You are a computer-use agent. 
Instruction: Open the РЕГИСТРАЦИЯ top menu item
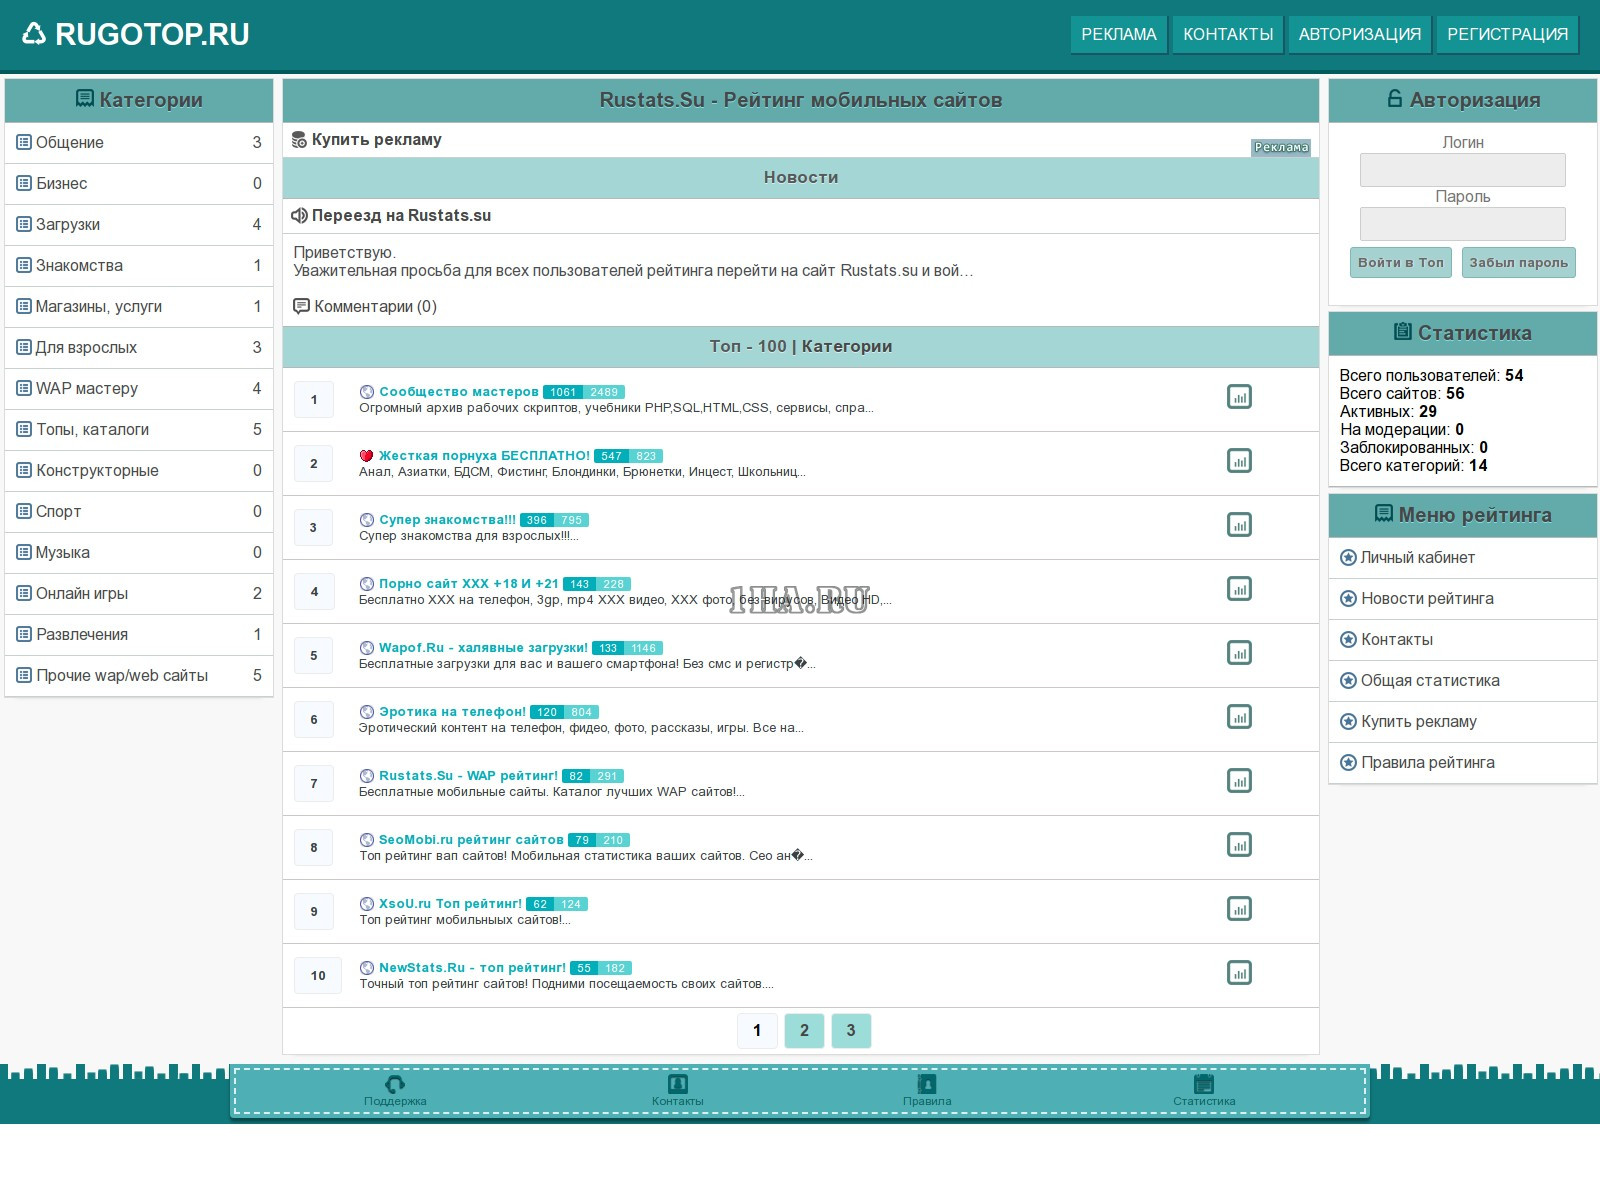click(x=1507, y=34)
